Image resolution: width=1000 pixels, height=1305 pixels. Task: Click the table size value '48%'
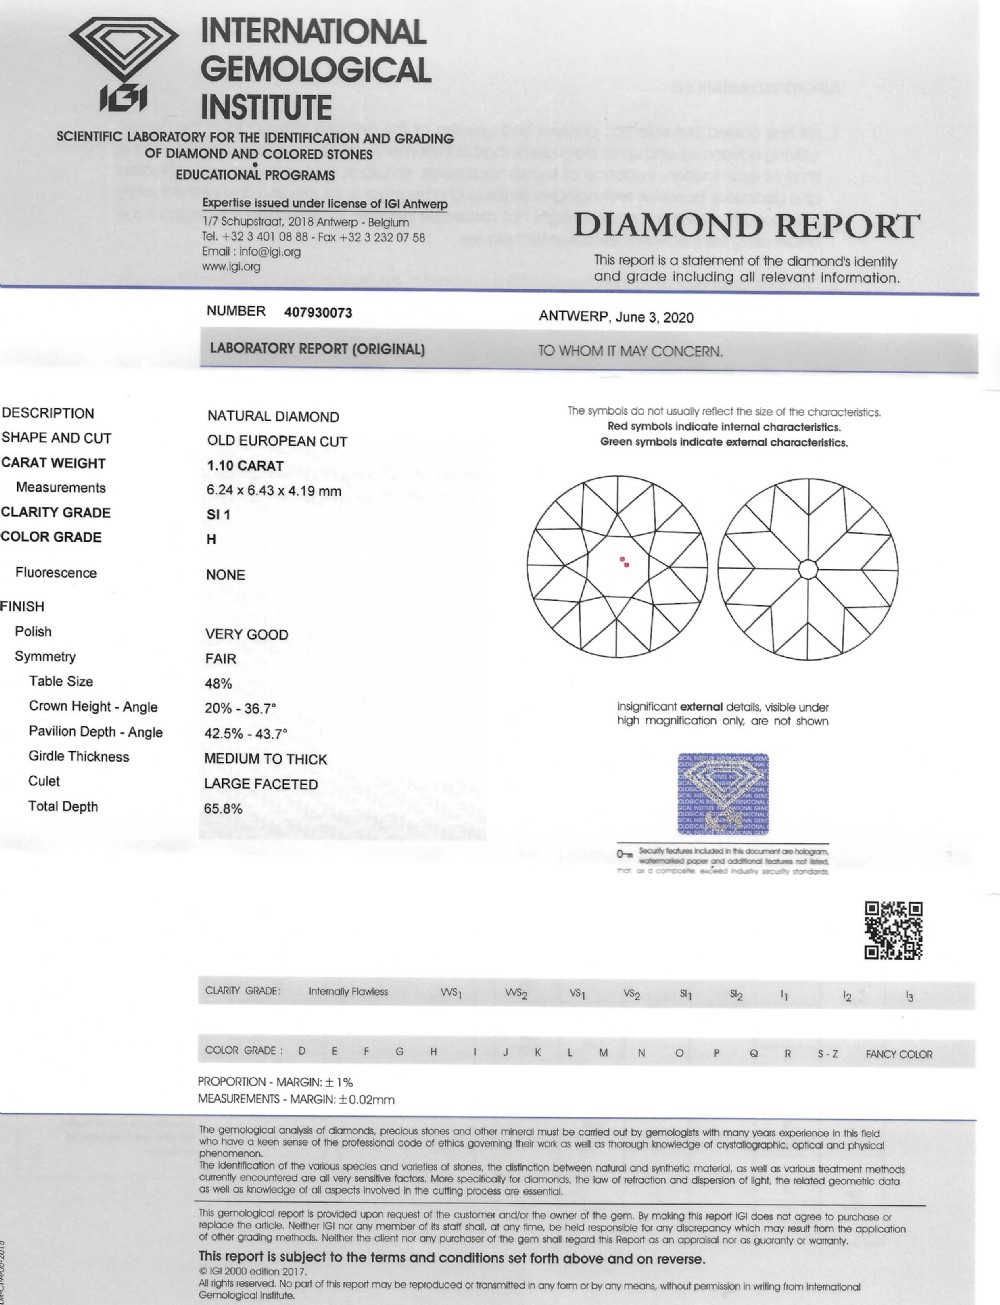(218, 684)
